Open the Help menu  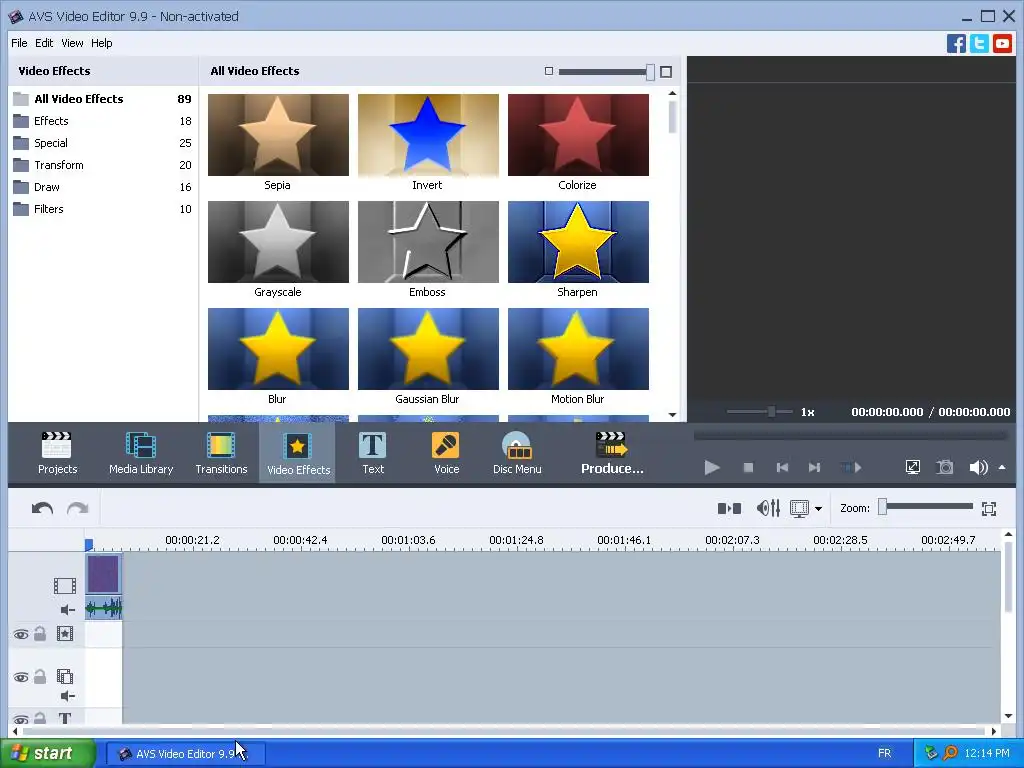101,43
